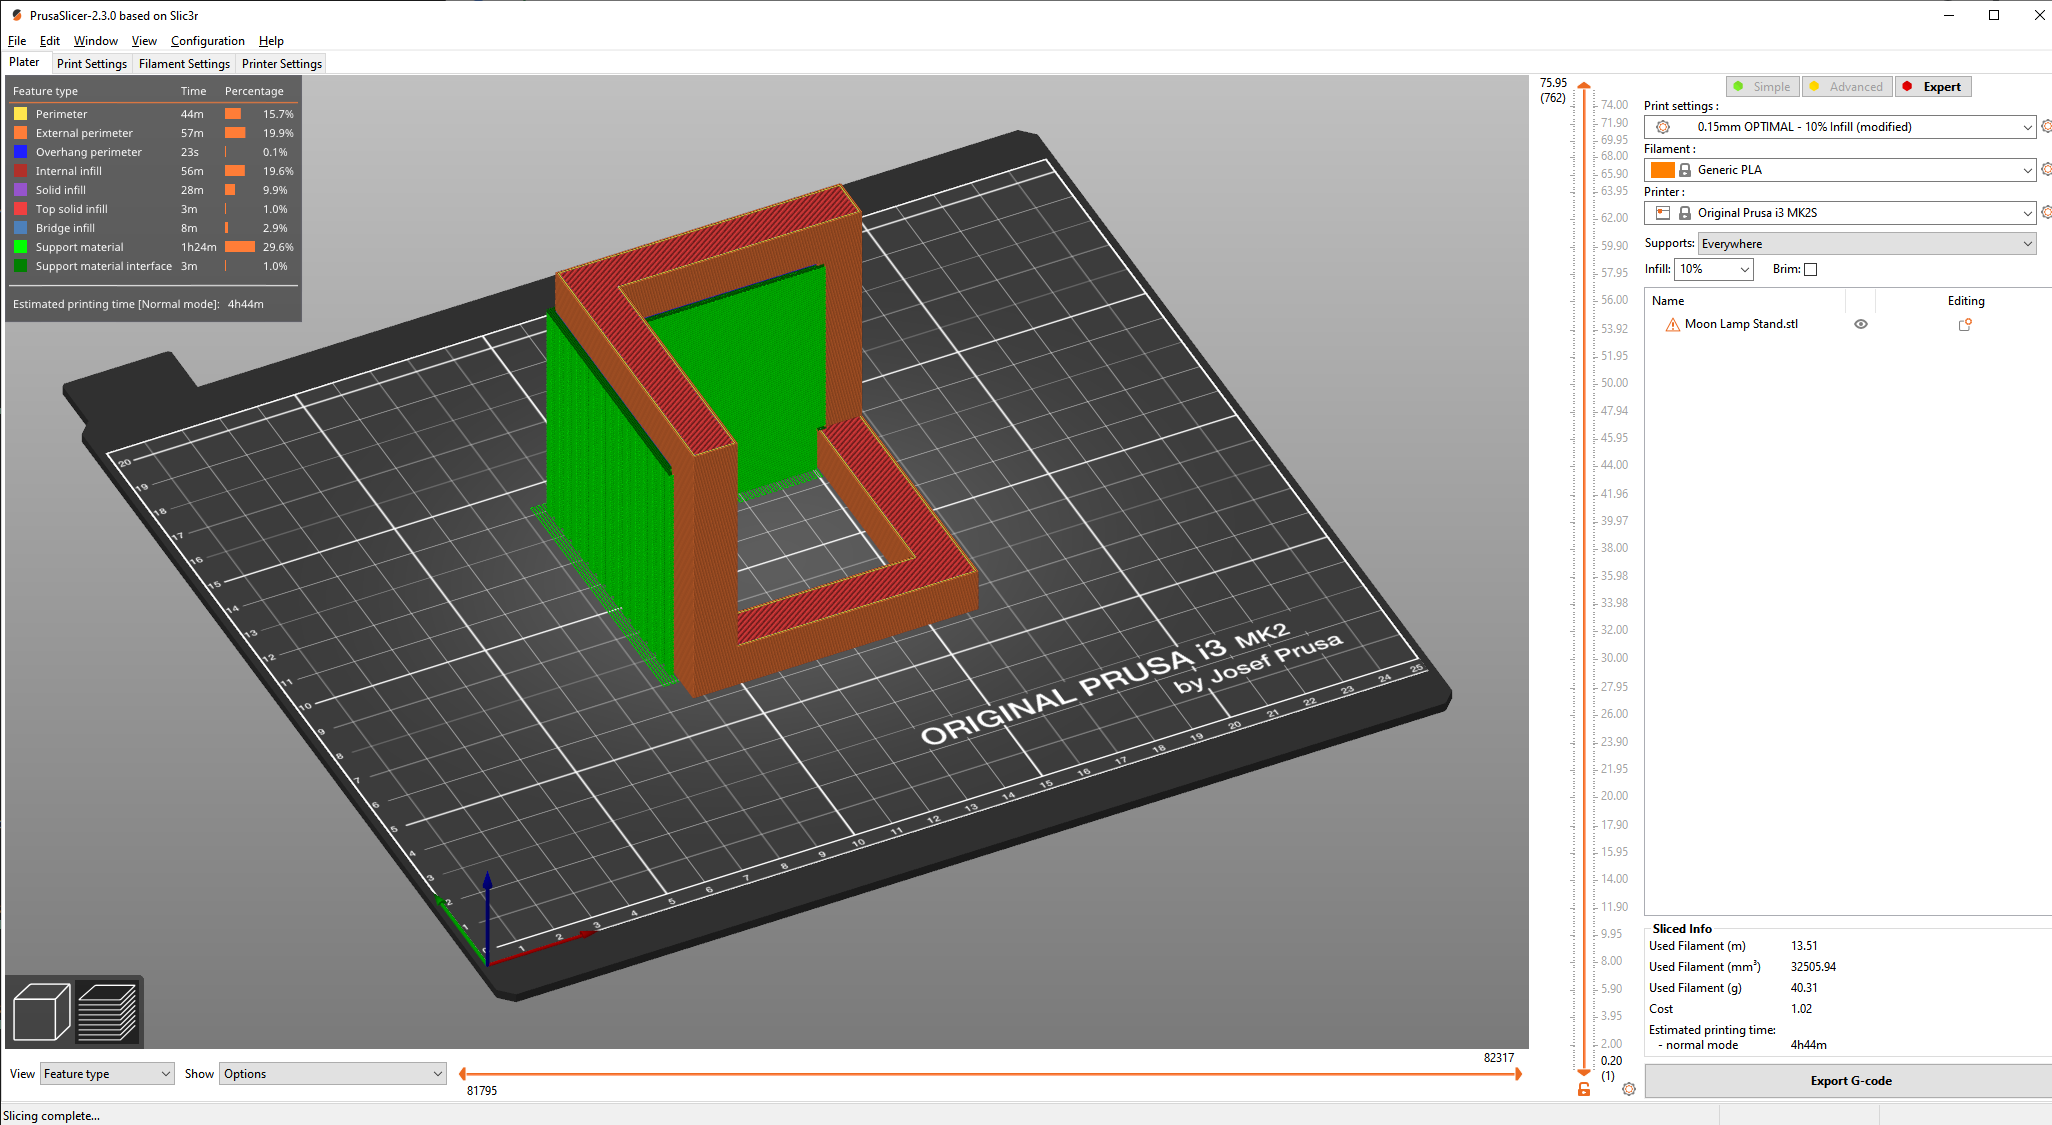Open the Feature type view dropdown

pyautogui.click(x=107, y=1074)
